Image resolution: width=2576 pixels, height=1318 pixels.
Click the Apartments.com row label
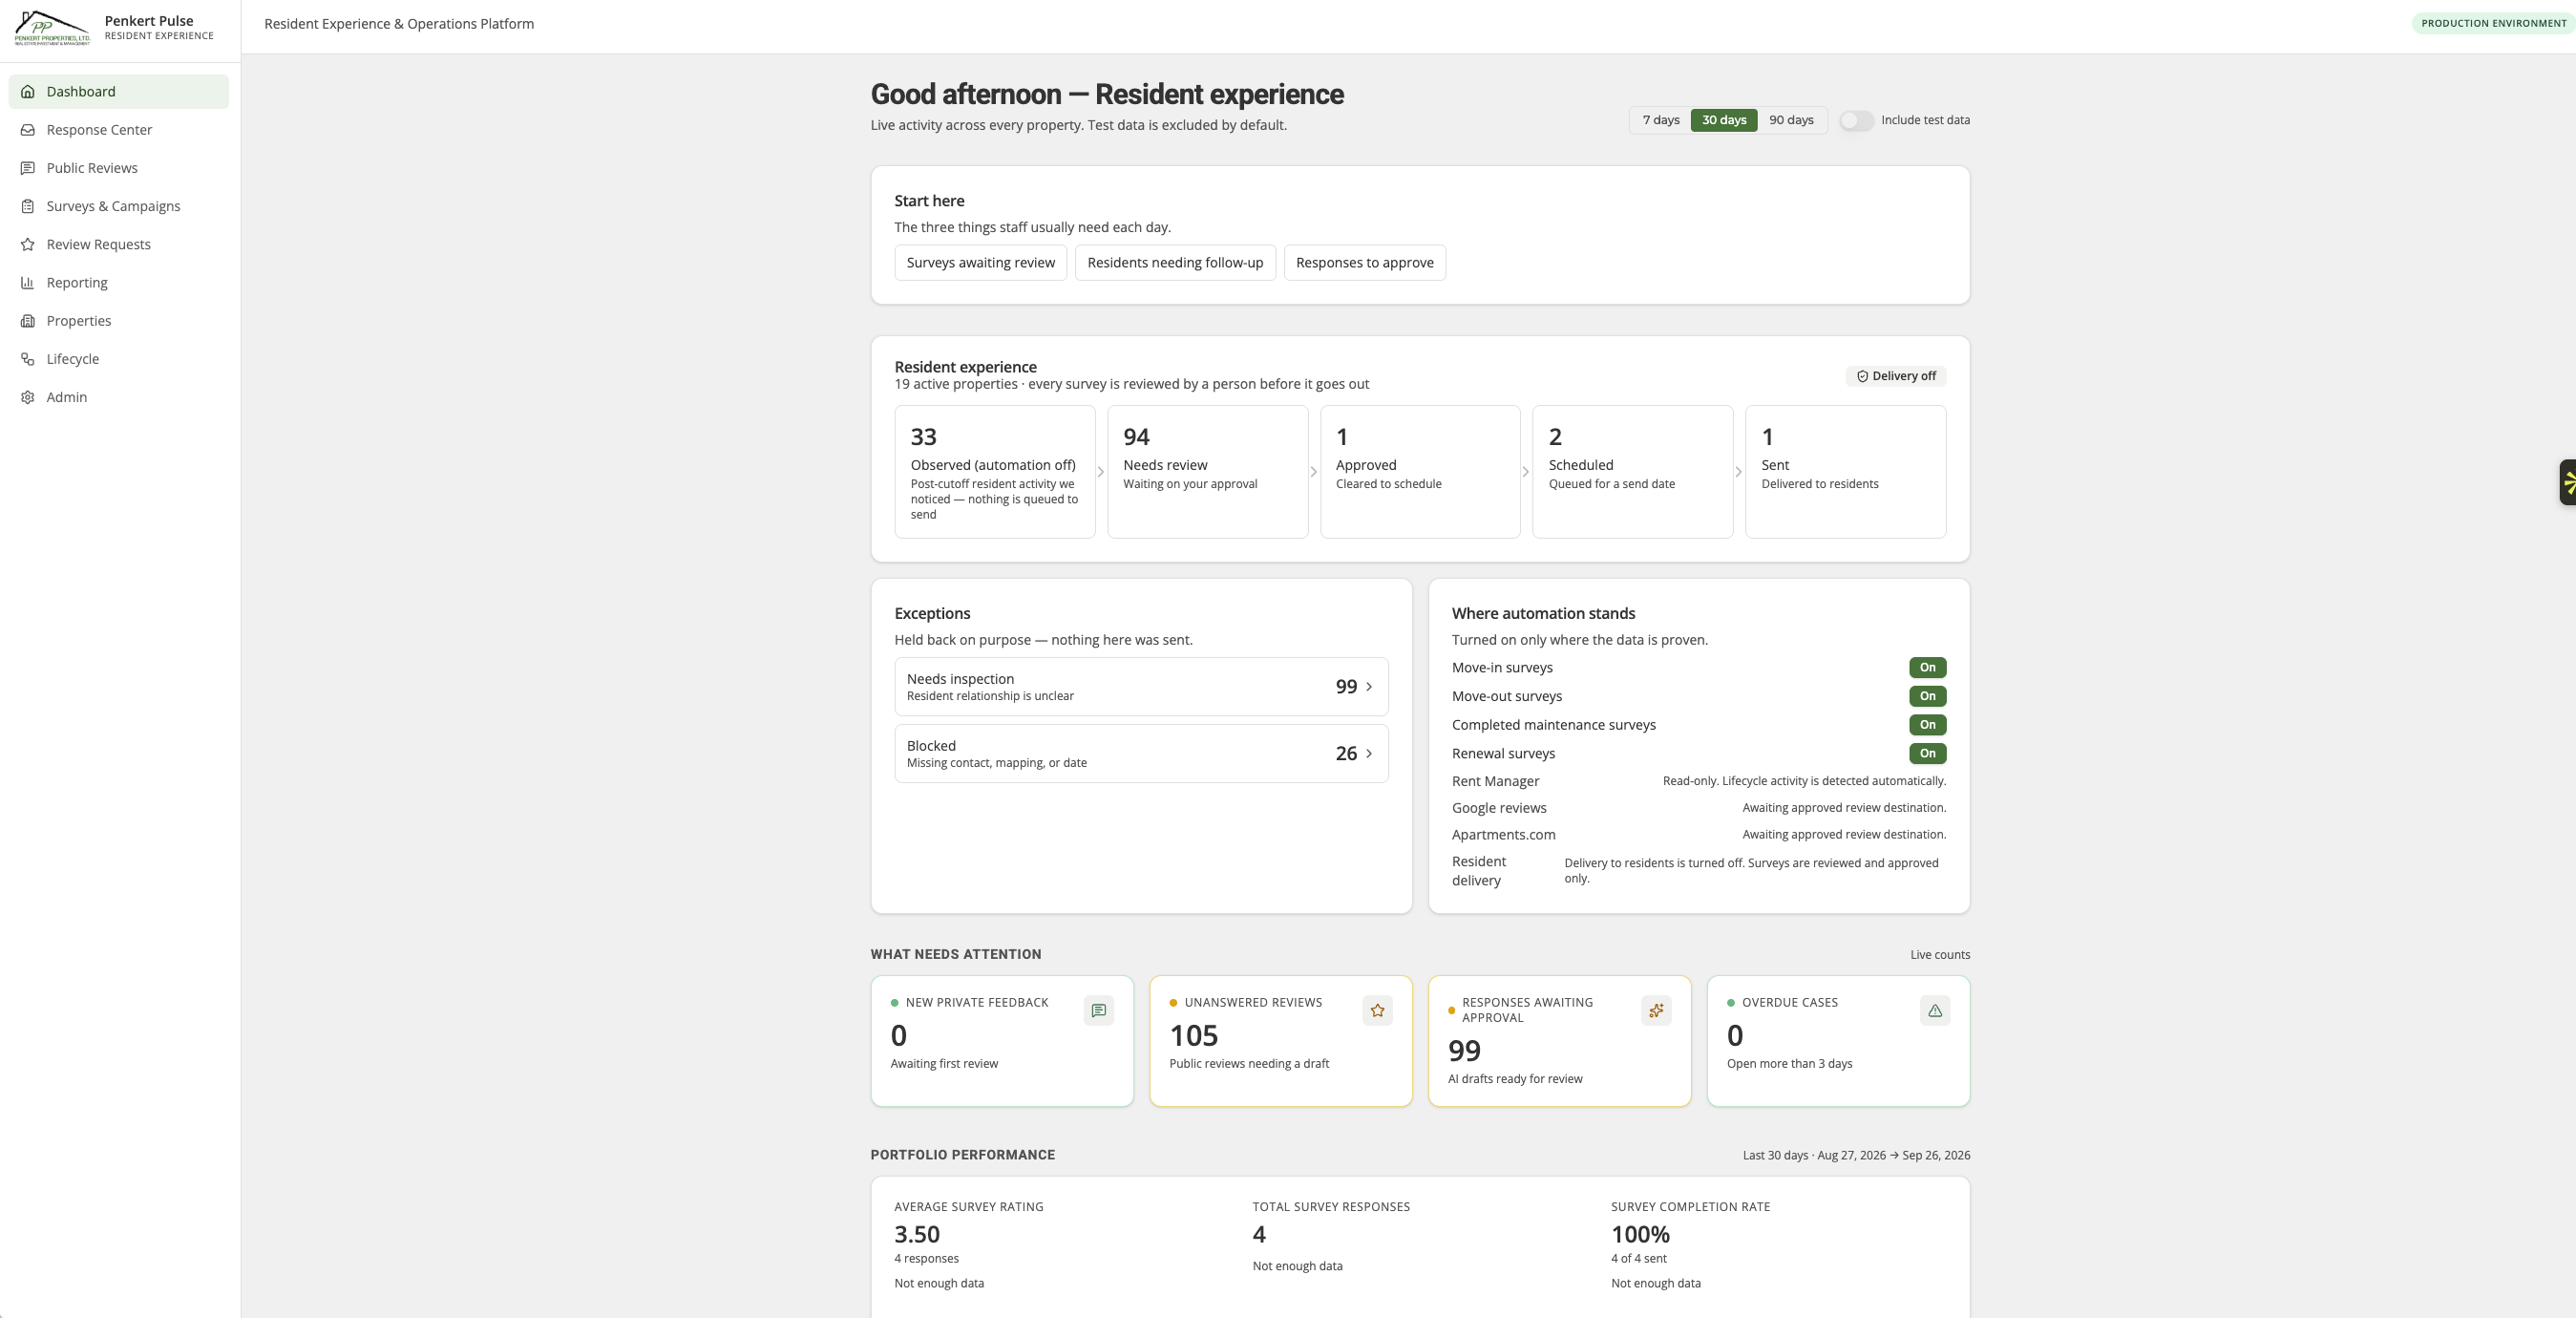pos(1503,835)
